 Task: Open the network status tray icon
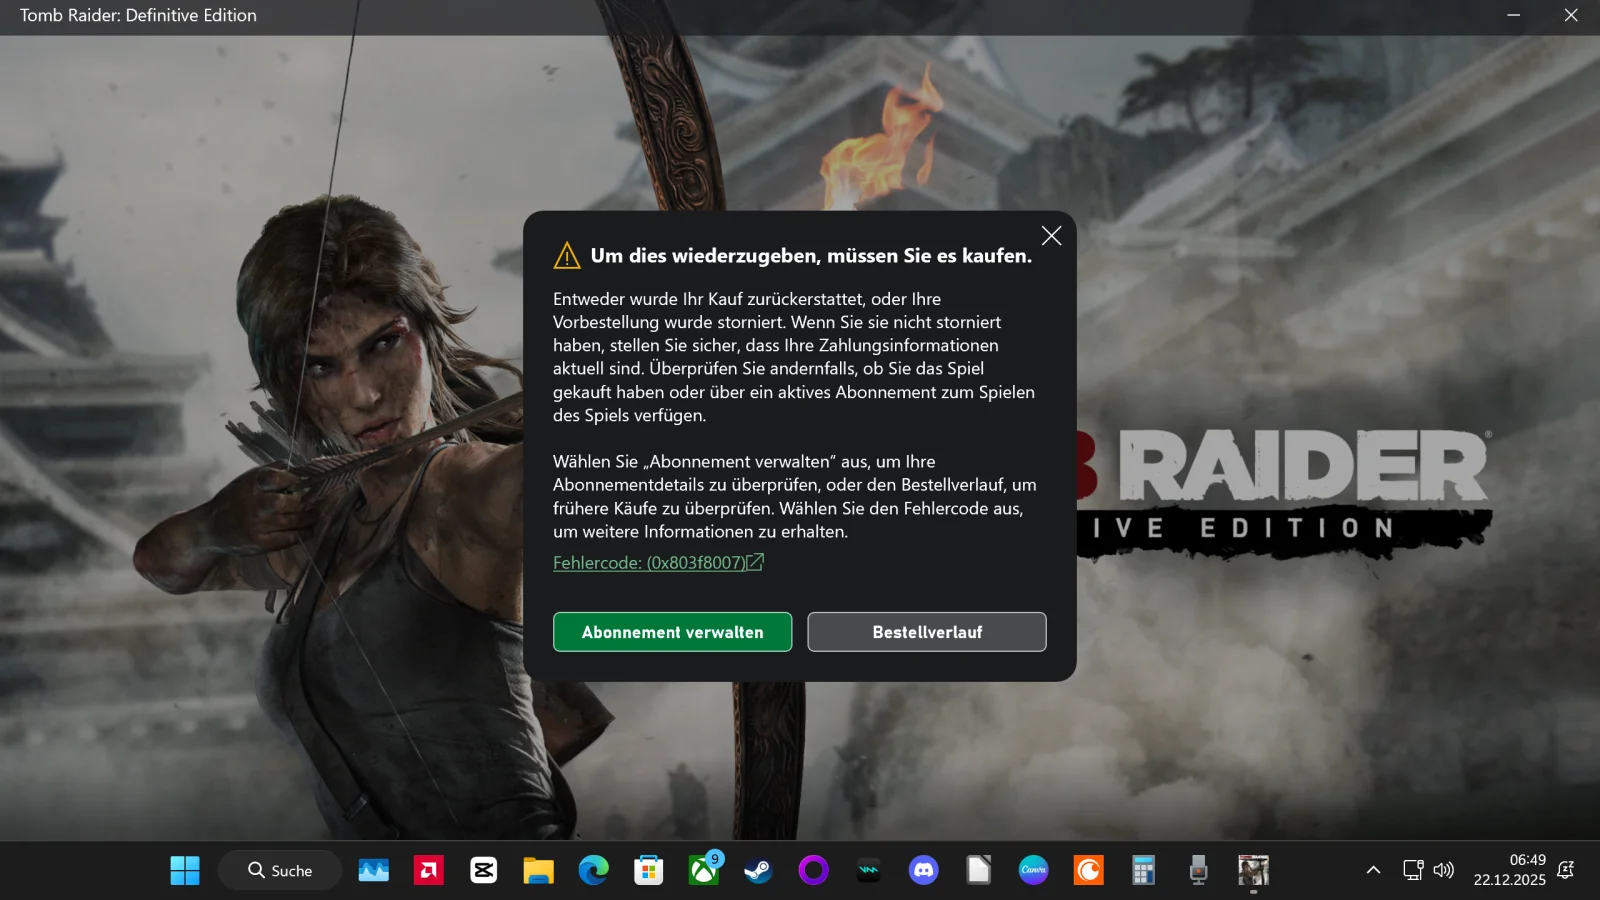[1413, 871]
